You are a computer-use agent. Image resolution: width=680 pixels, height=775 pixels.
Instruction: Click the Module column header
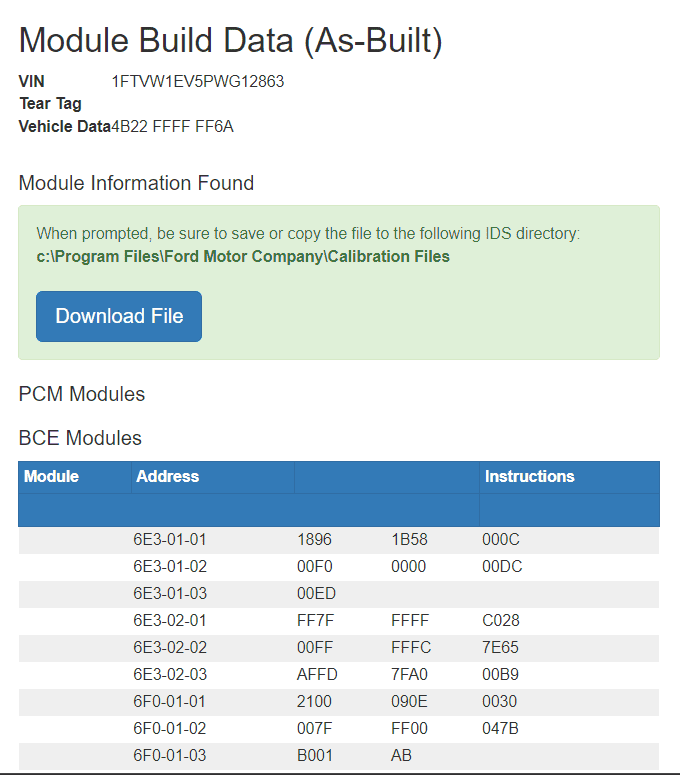click(x=51, y=477)
